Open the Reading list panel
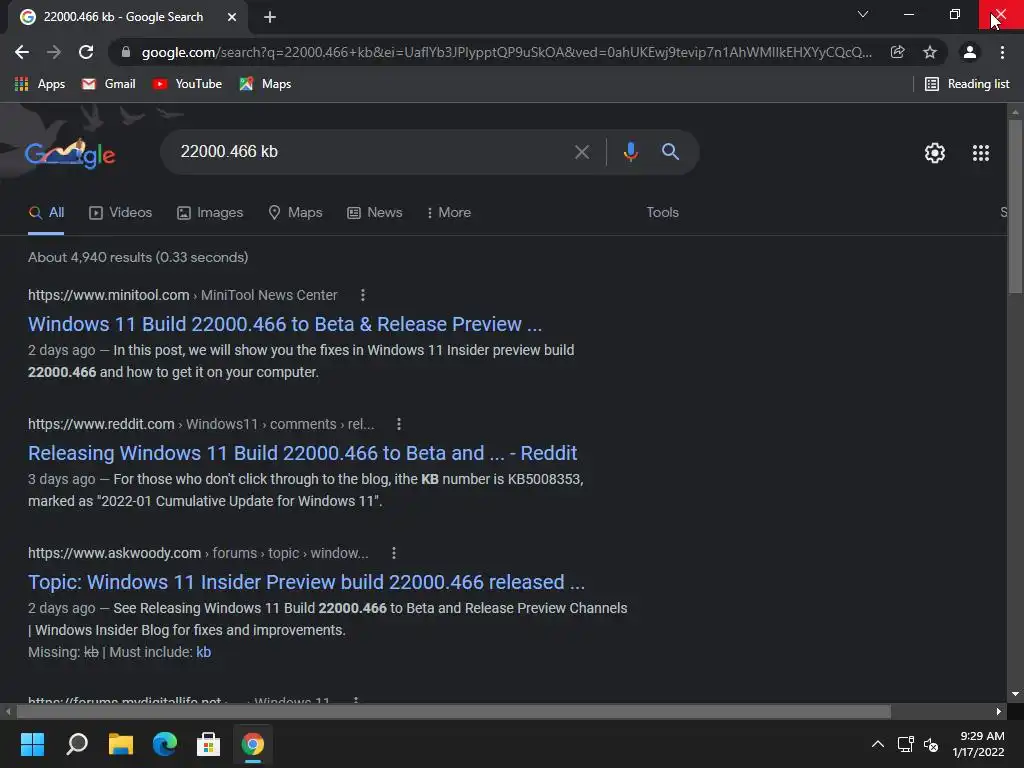 (967, 84)
